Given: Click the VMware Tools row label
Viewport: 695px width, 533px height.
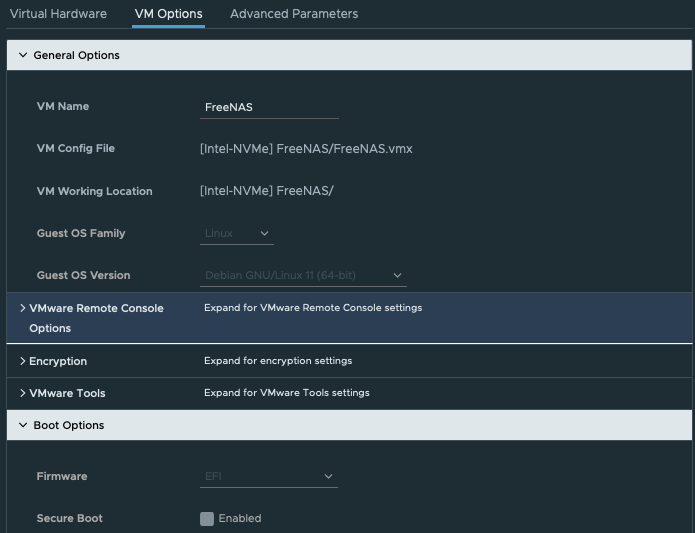Looking at the screenshot, I should (x=67, y=393).
